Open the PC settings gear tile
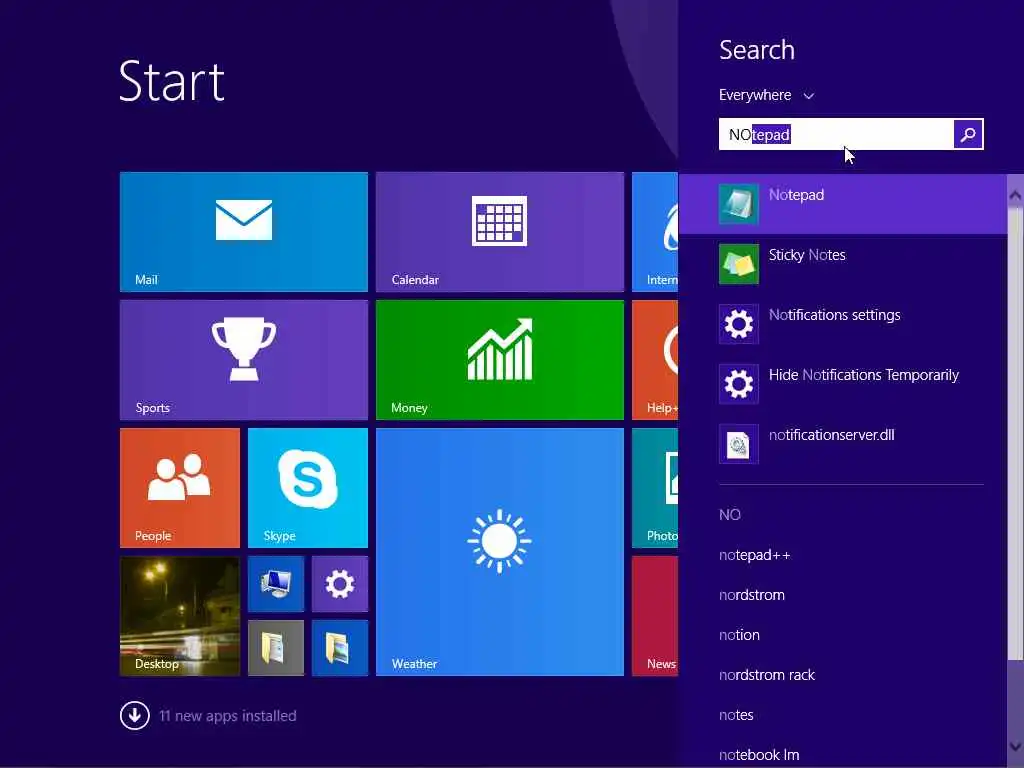Image resolution: width=1024 pixels, height=768 pixels. click(340, 584)
